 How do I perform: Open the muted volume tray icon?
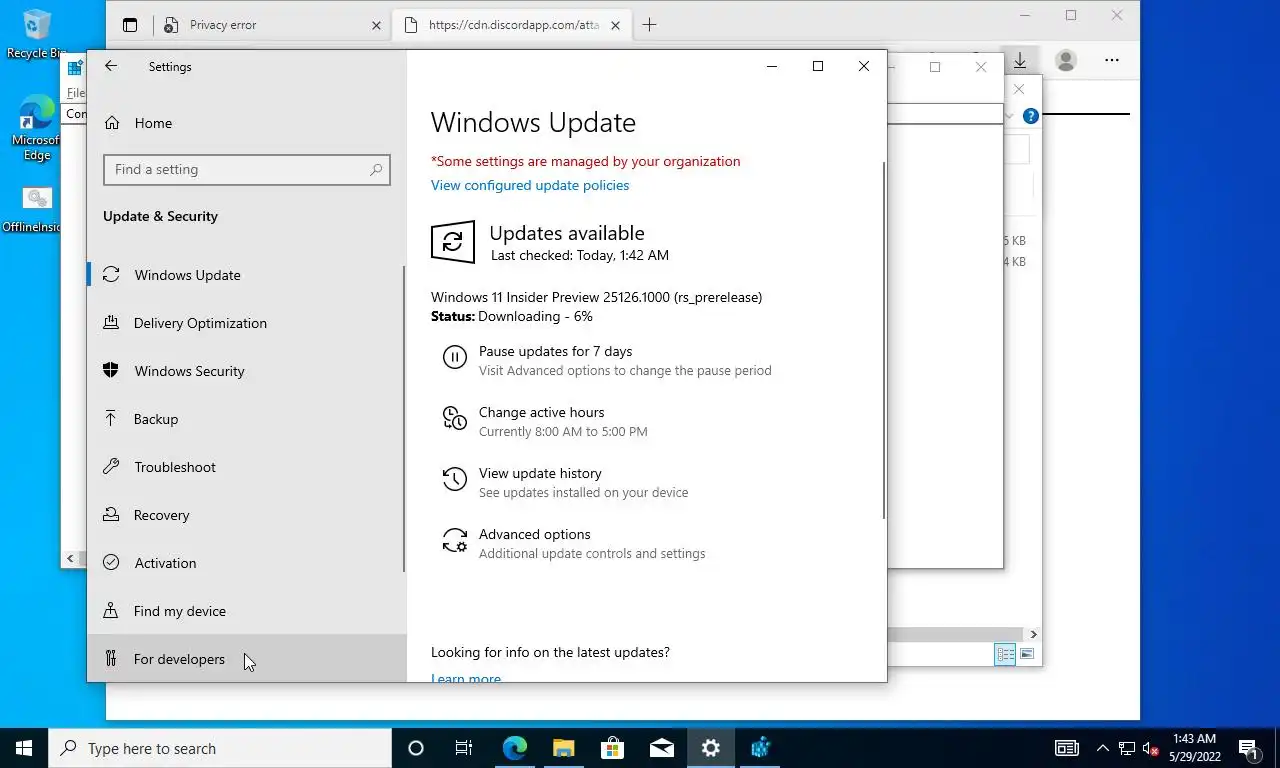[1151, 748]
